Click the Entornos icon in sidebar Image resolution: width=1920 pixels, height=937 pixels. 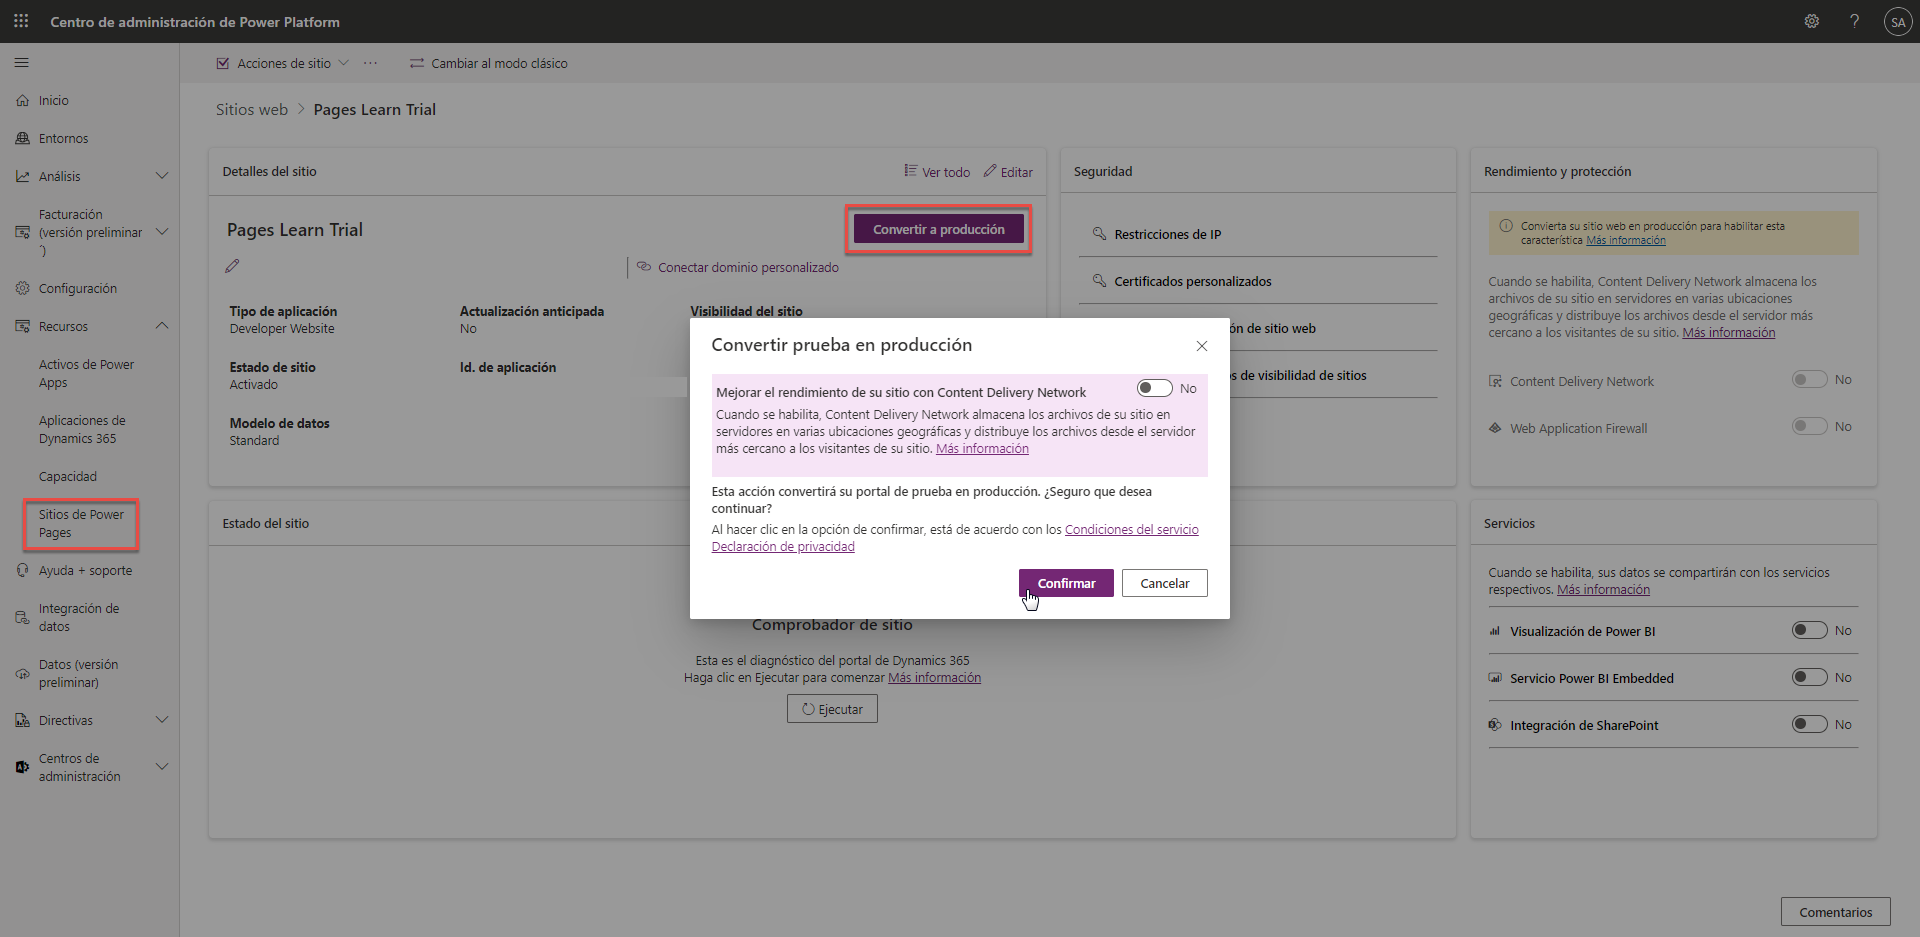point(22,139)
